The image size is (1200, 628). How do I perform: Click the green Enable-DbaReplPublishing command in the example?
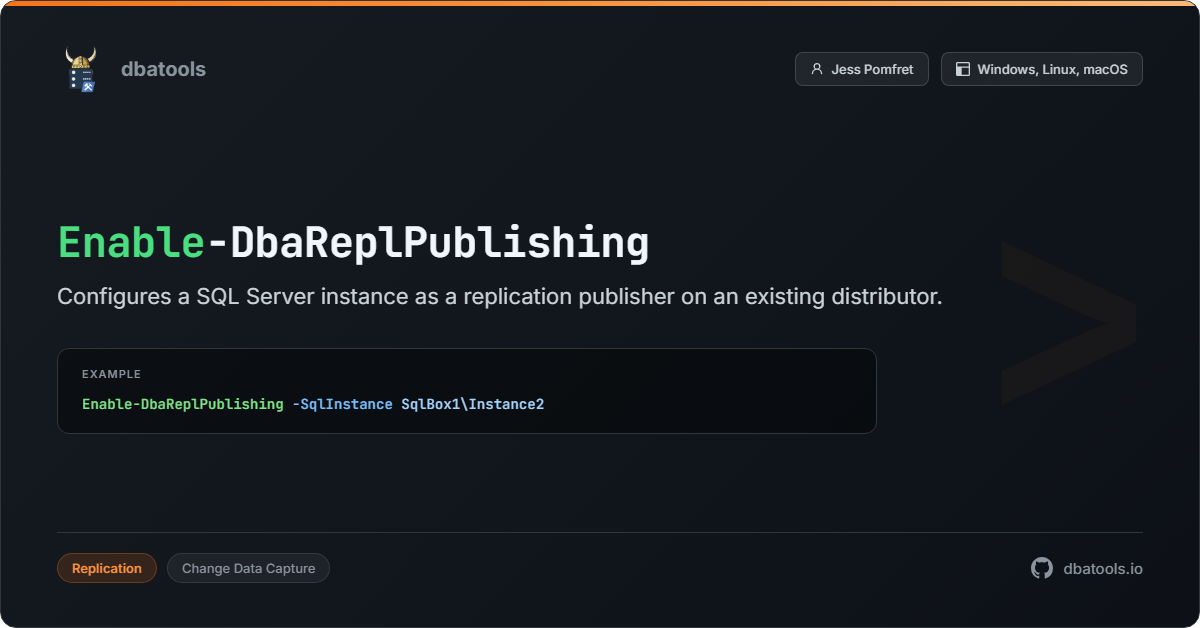[x=183, y=404]
